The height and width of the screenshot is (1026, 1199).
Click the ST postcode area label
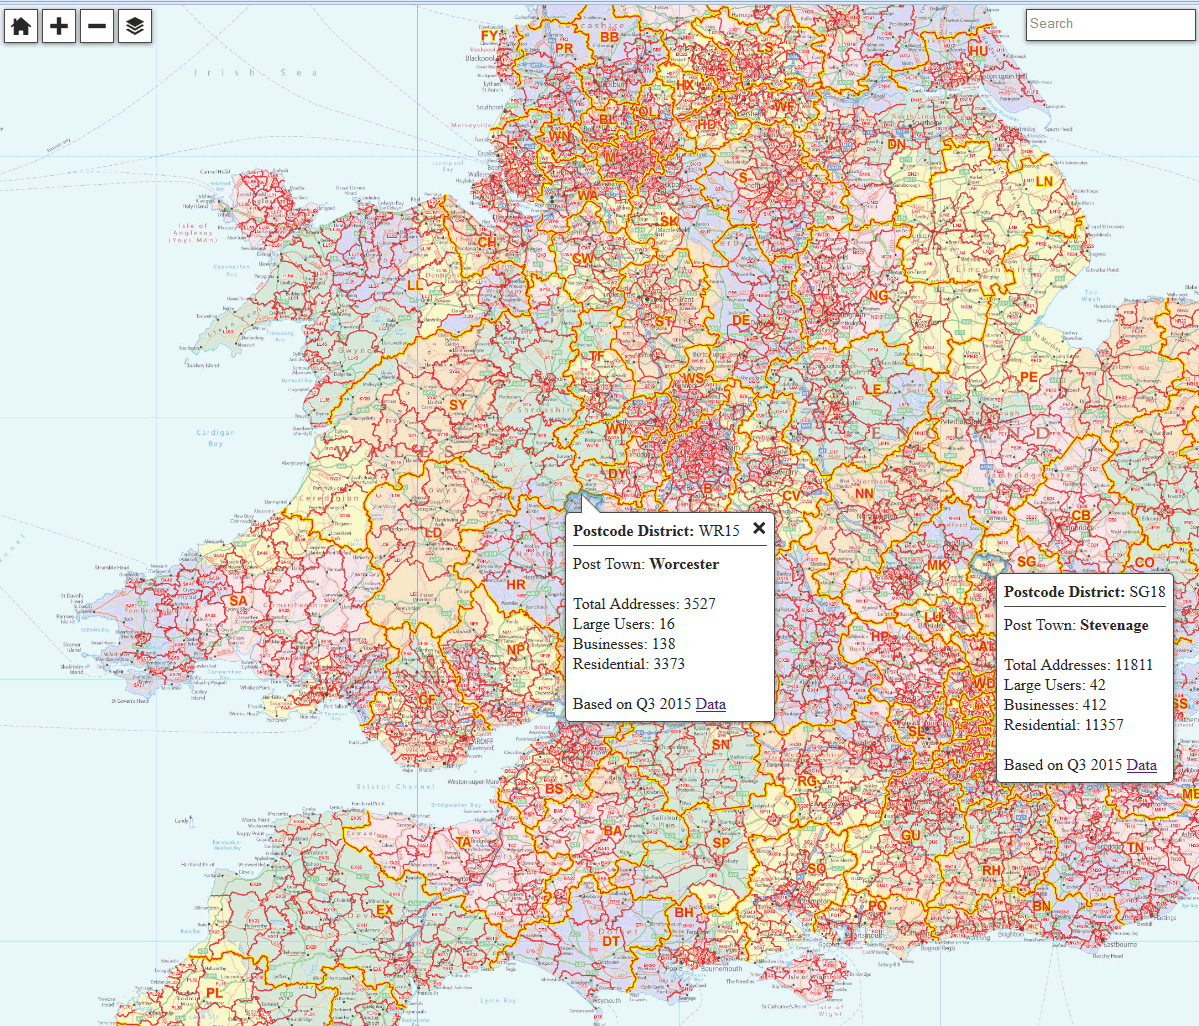[x=664, y=323]
